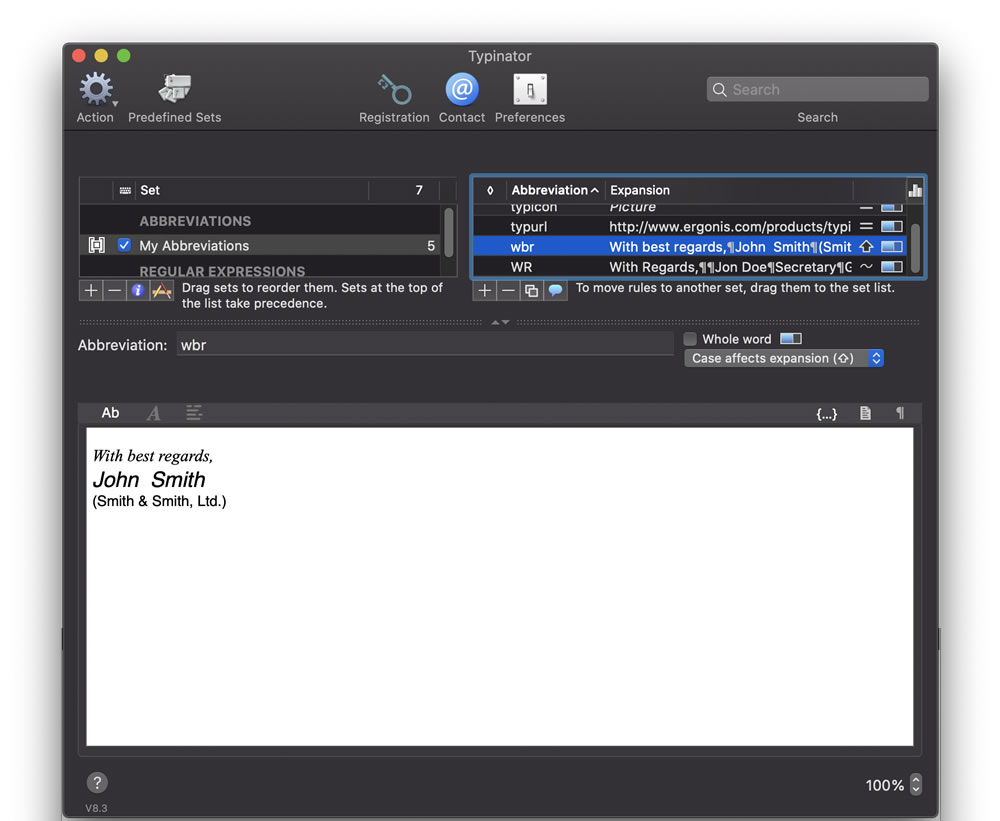Image resolution: width=1000 pixels, height=821 pixels.
Task: Show usage statistics bar chart column
Action: (x=915, y=190)
